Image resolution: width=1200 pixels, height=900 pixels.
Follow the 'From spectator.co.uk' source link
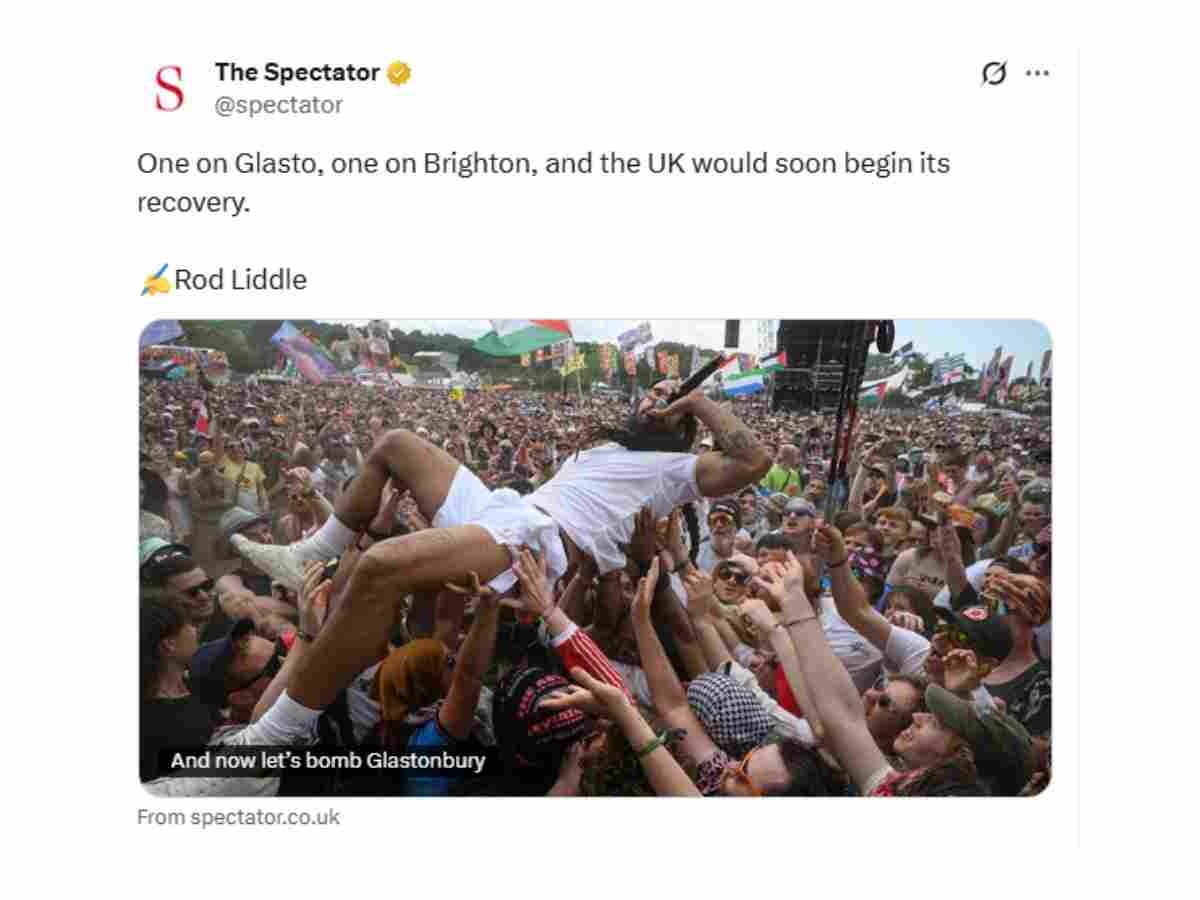238,817
